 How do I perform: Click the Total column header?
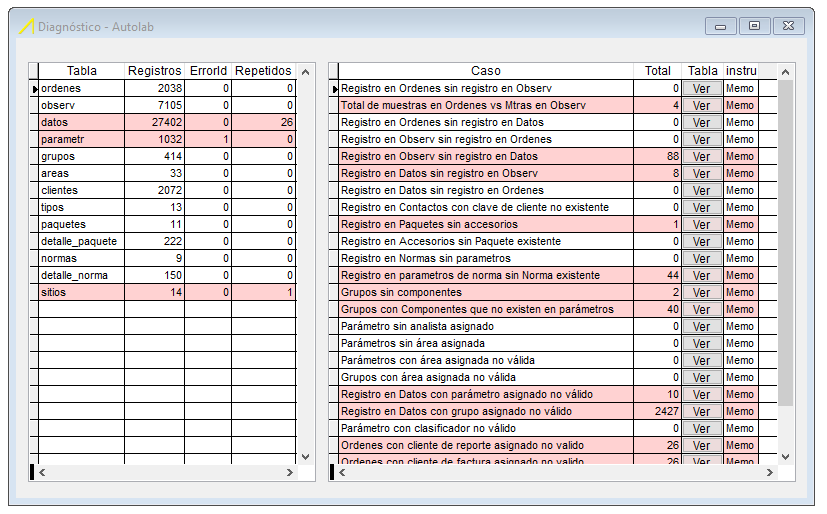pos(657,71)
